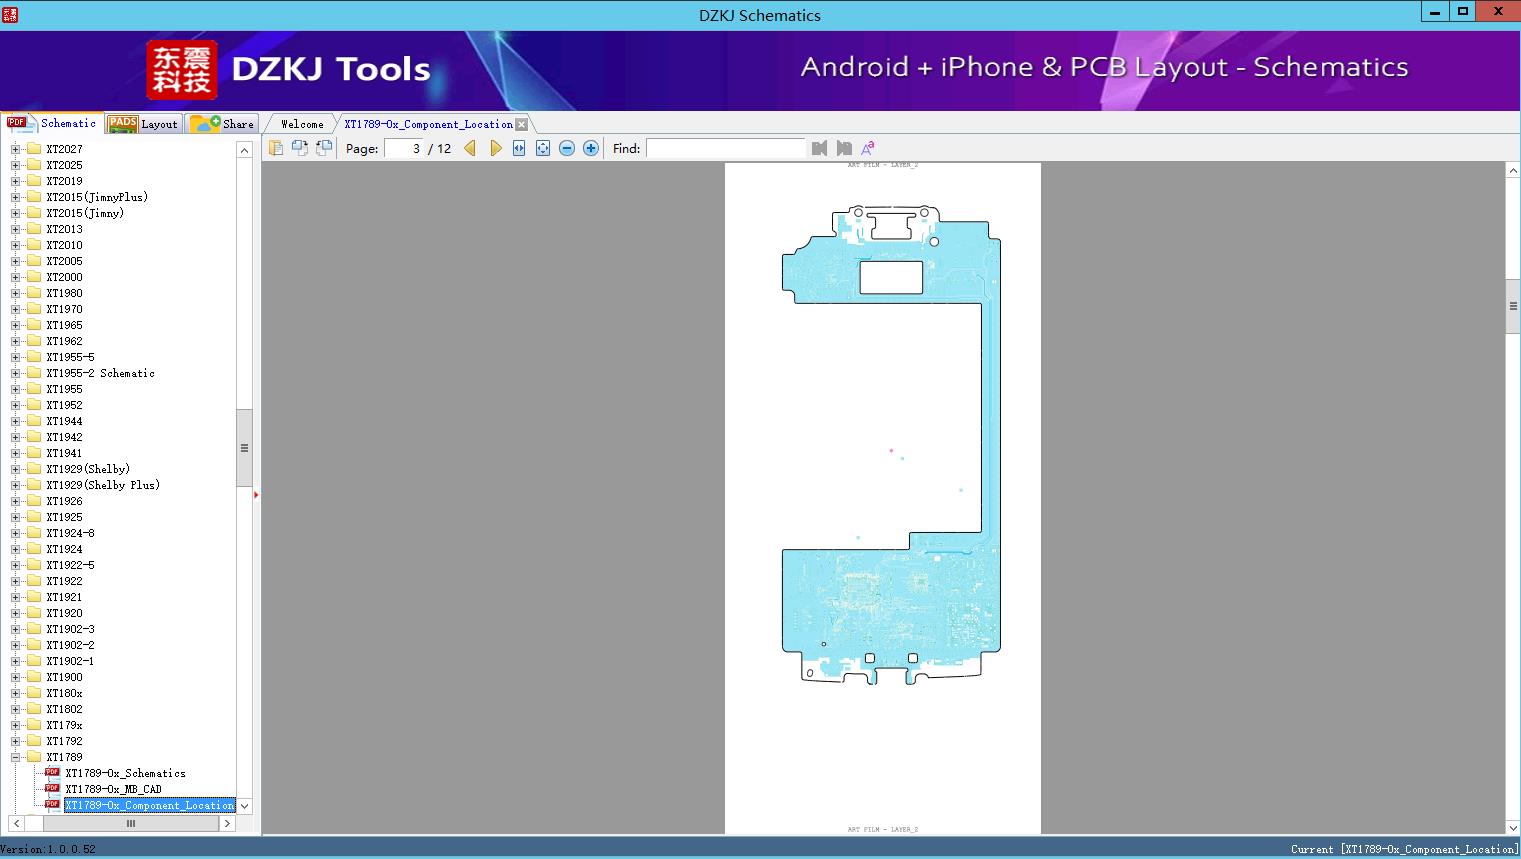
Task: Select the XT2010 folder
Action: (64, 245)
